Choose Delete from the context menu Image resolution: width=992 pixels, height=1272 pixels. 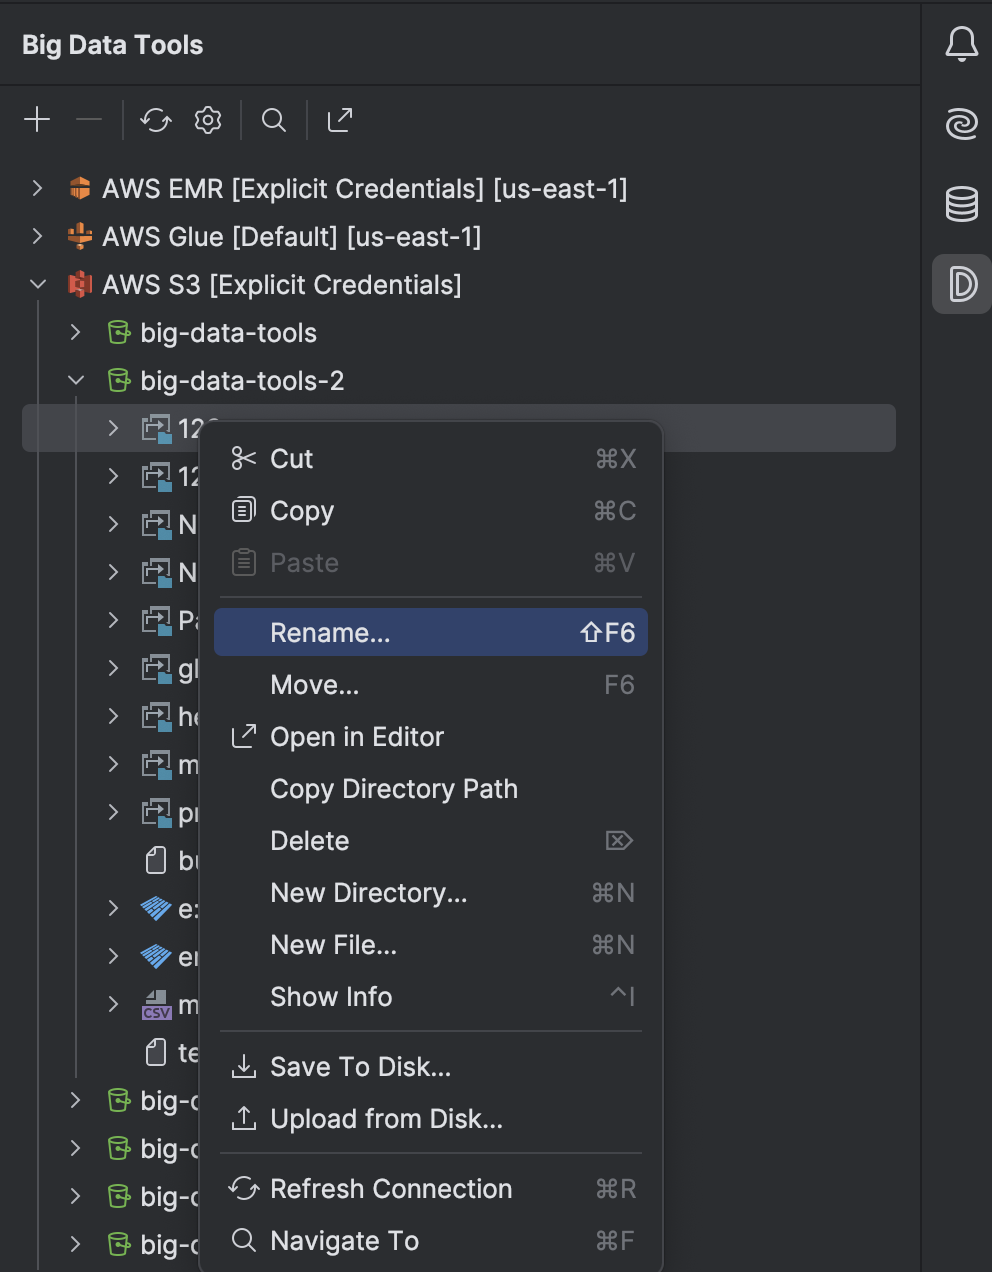431,840
